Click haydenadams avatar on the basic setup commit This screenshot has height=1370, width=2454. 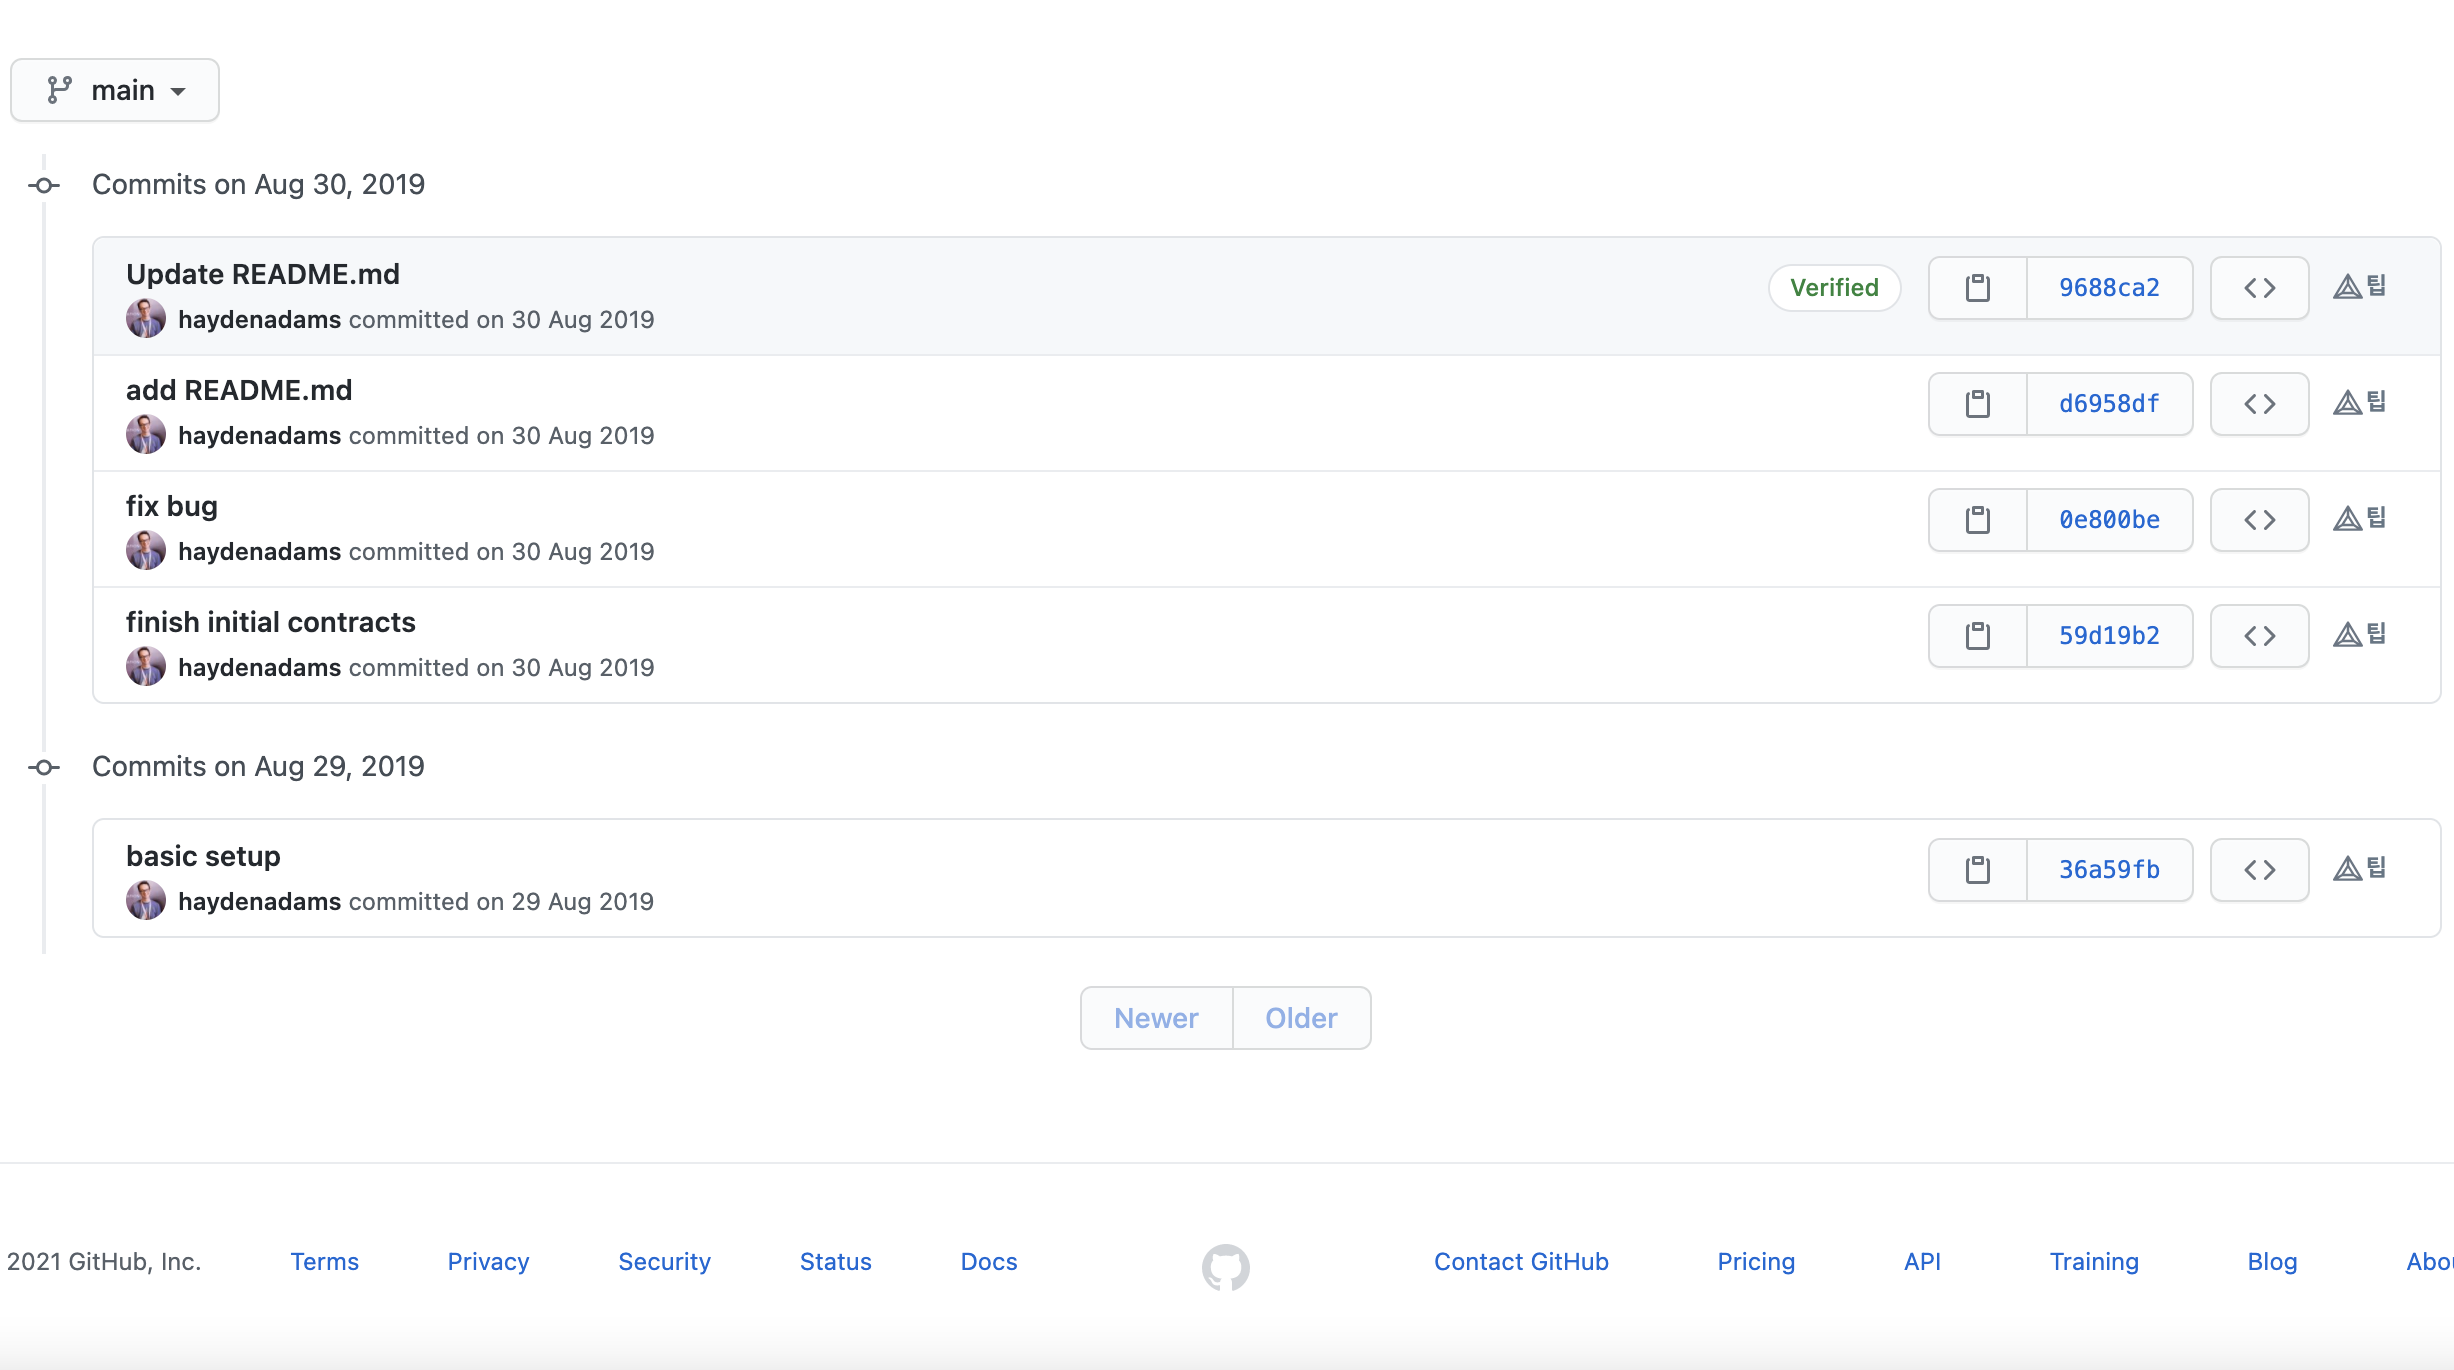[146, 900]
